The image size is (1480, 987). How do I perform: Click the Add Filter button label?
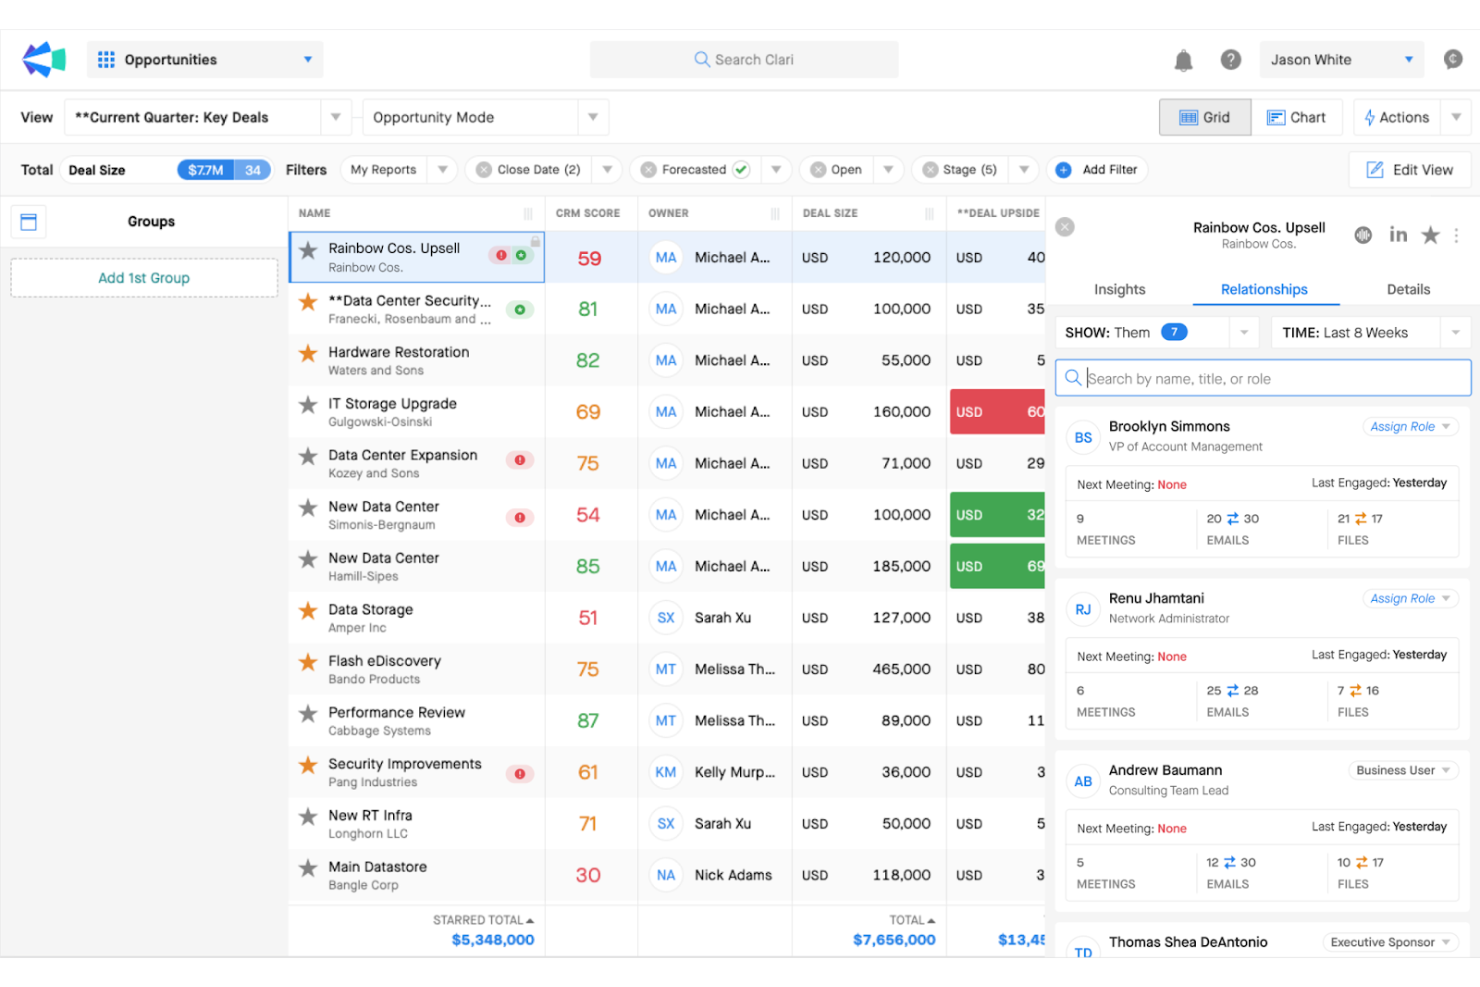pyautogui.click(x=1110, y=170)
